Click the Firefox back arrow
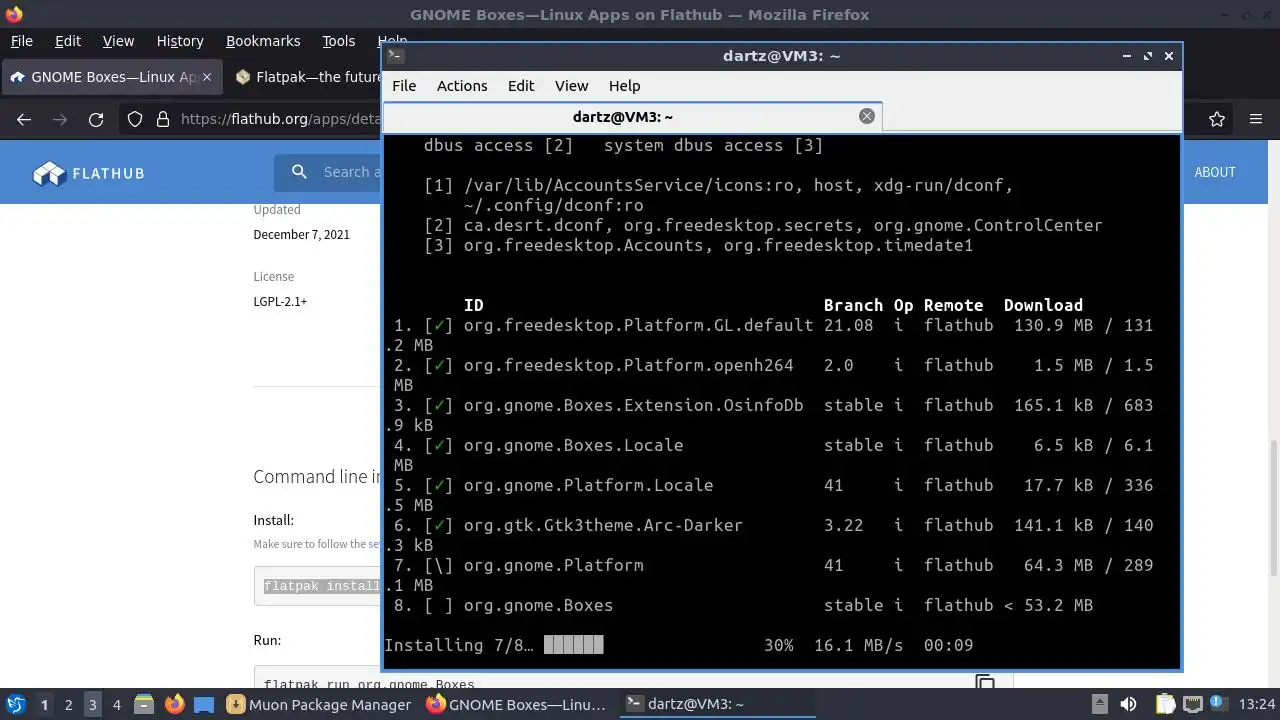Image resolution: width=1280 pixels, height=720 pixels. coord(24,119)
